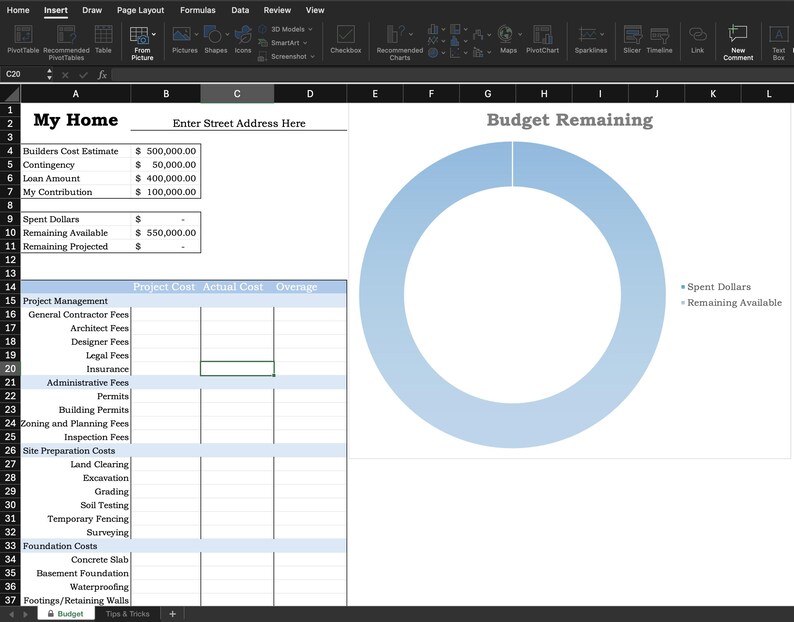Image resolution: width=794 pixels, height=622 pixels.
Task: Go to the previous sheet arrow
Action: click(x=11, y=614)
